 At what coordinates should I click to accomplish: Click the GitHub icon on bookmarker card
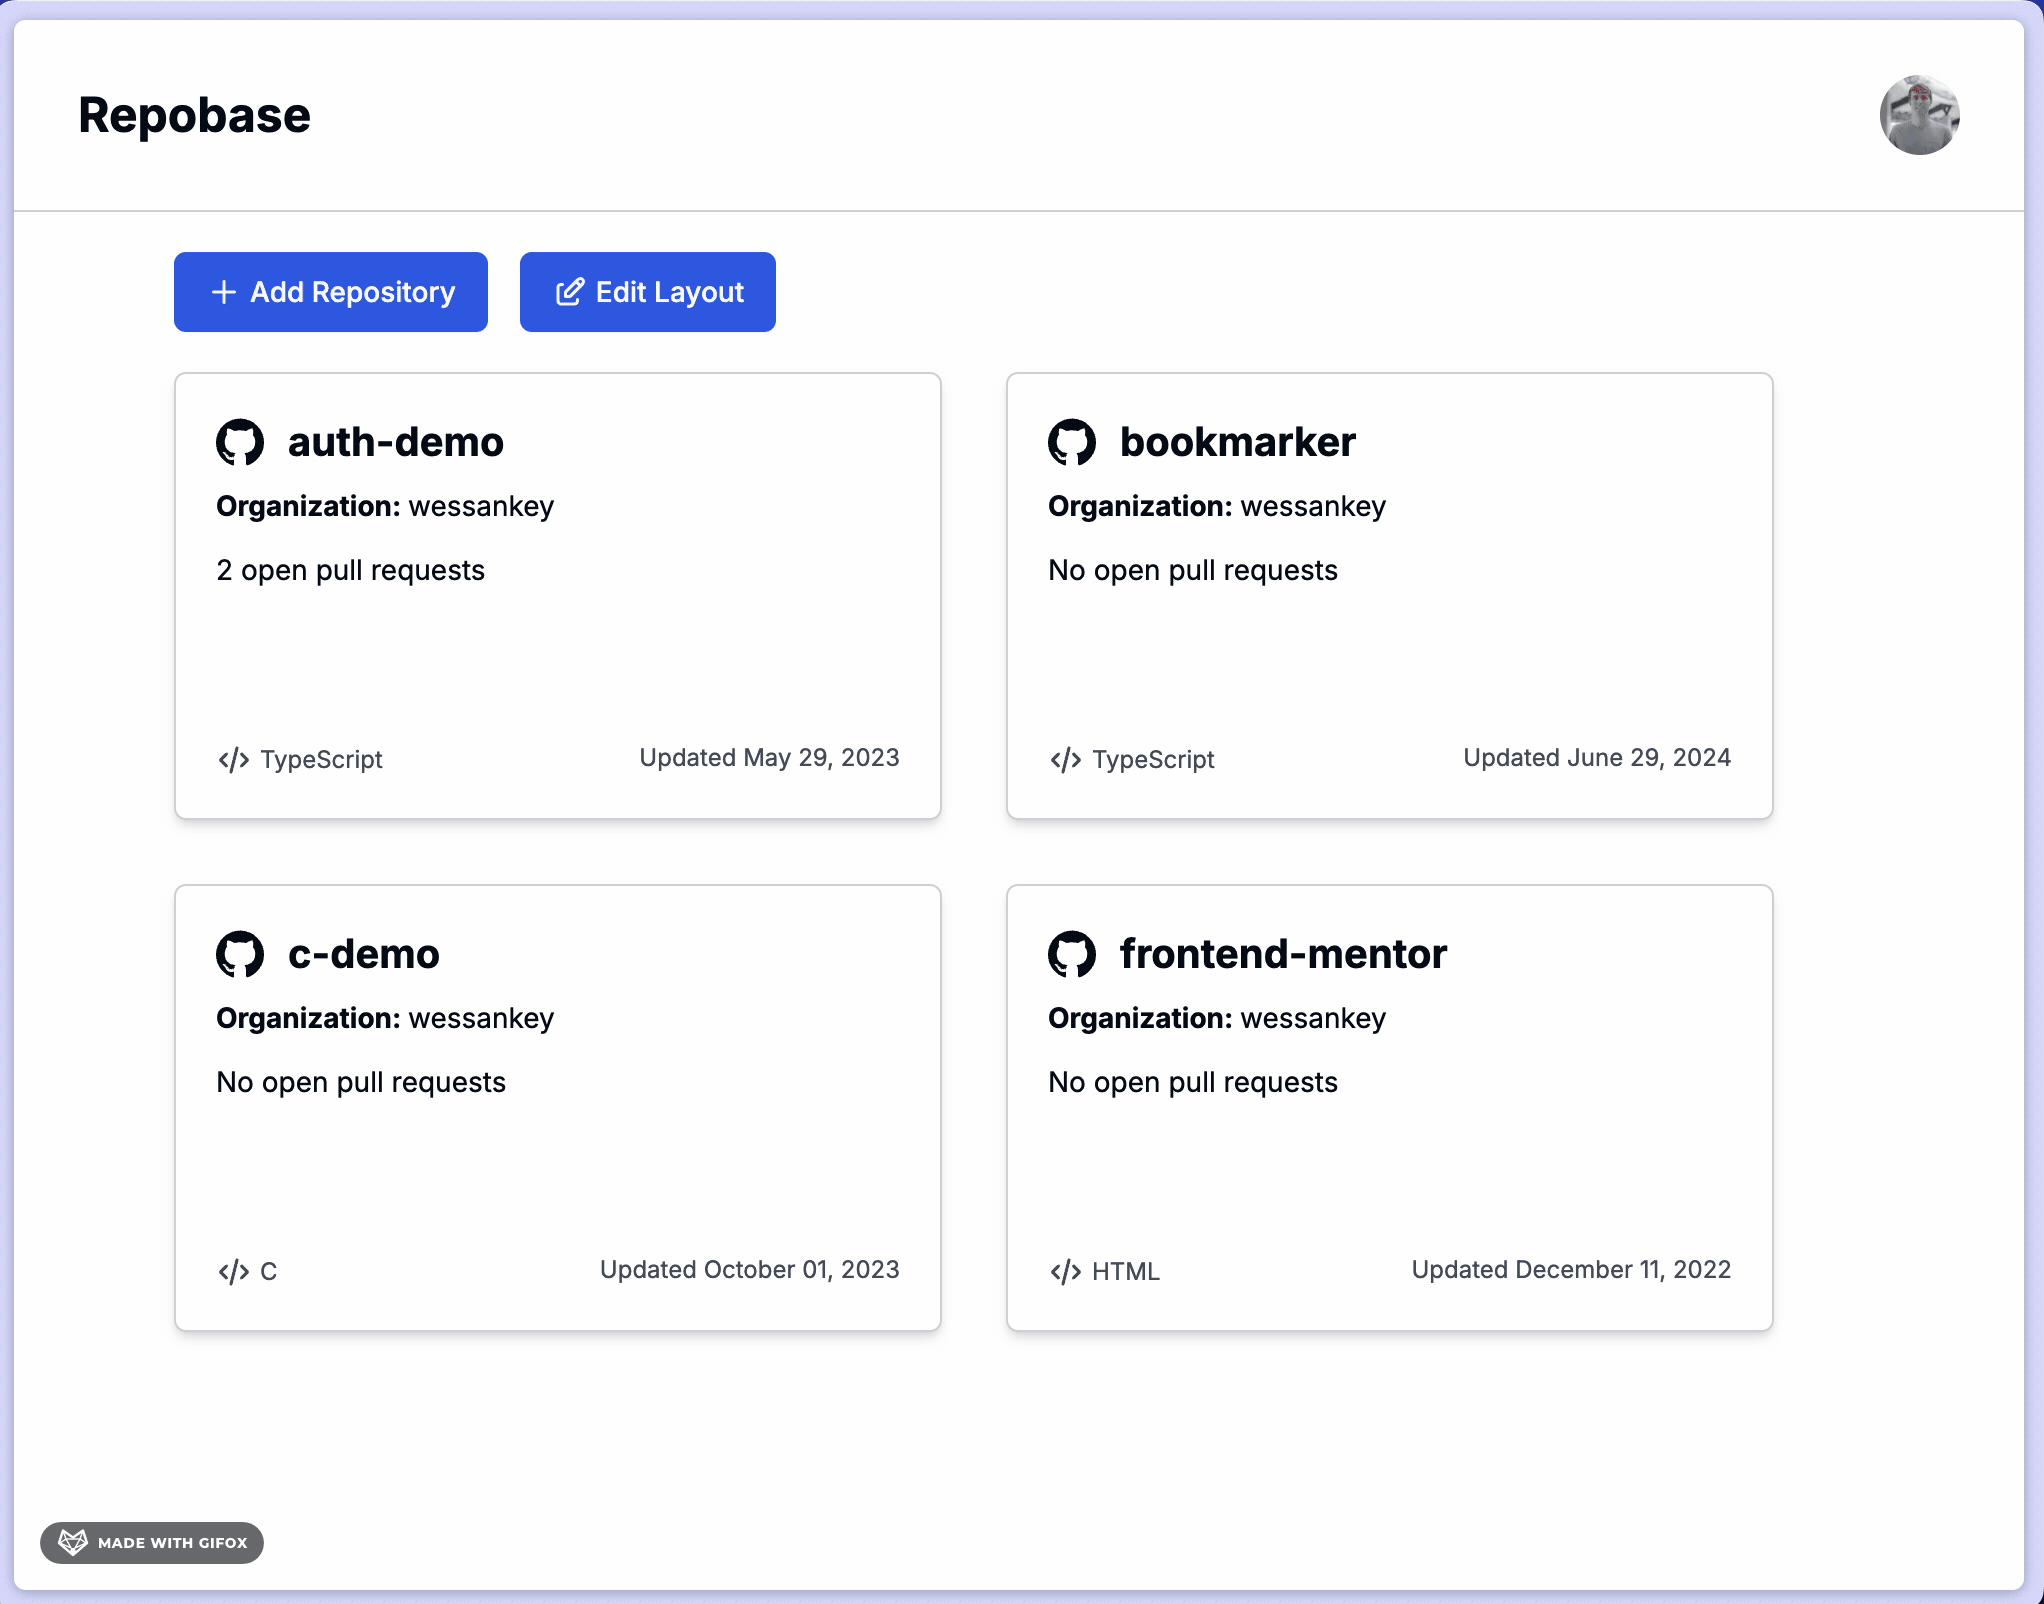[x=1072, y=442]
